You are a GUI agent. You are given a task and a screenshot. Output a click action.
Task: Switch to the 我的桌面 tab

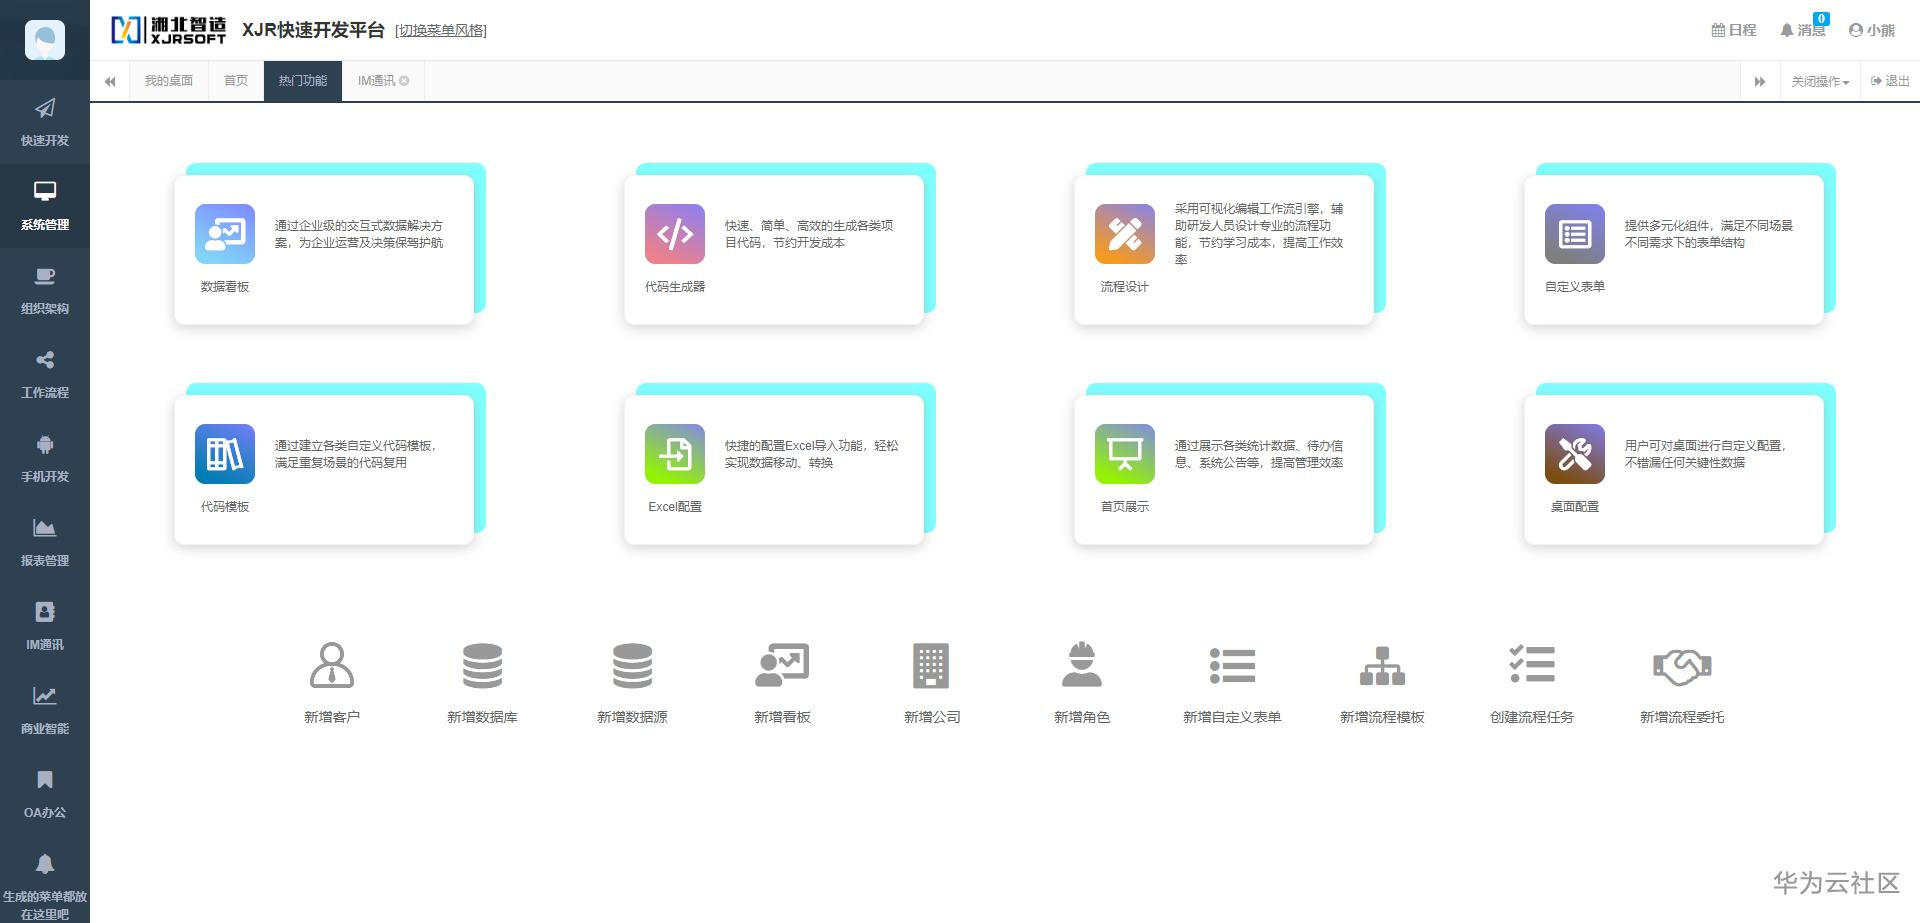coord(169,81)
